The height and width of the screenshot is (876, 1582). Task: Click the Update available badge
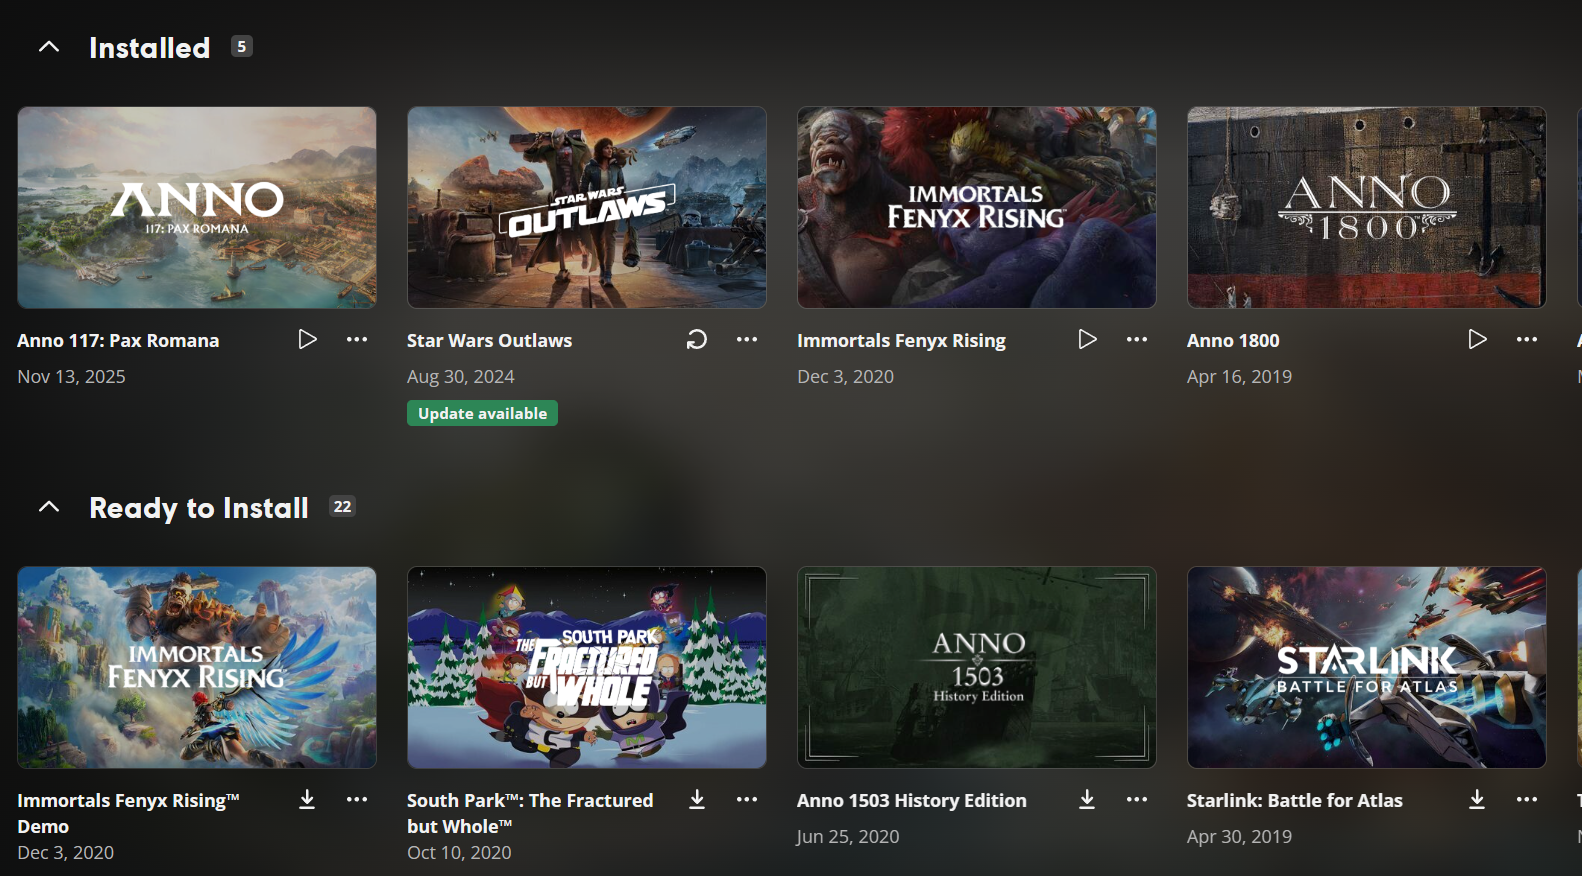pos(482,413)
